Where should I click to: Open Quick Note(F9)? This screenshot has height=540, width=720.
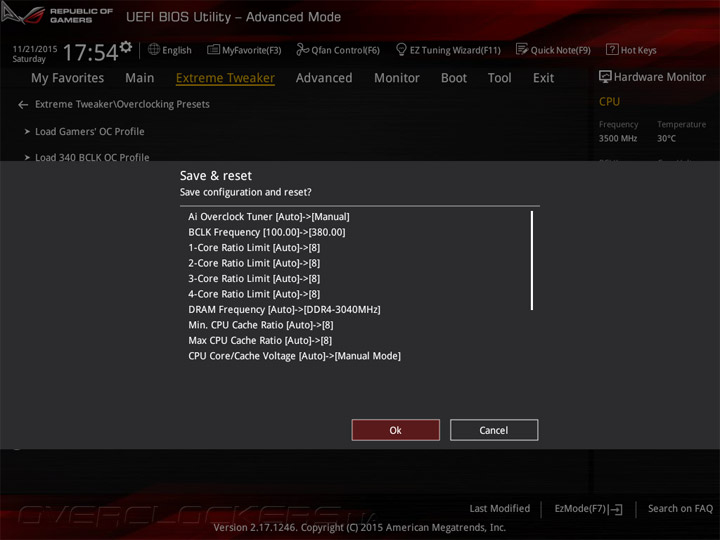tap(553, 50)
